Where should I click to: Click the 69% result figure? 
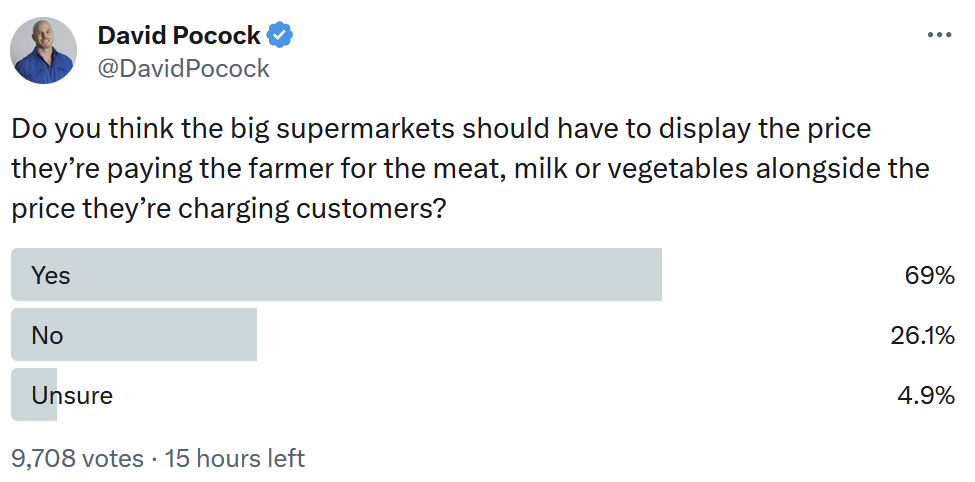[x=930, y=275]
